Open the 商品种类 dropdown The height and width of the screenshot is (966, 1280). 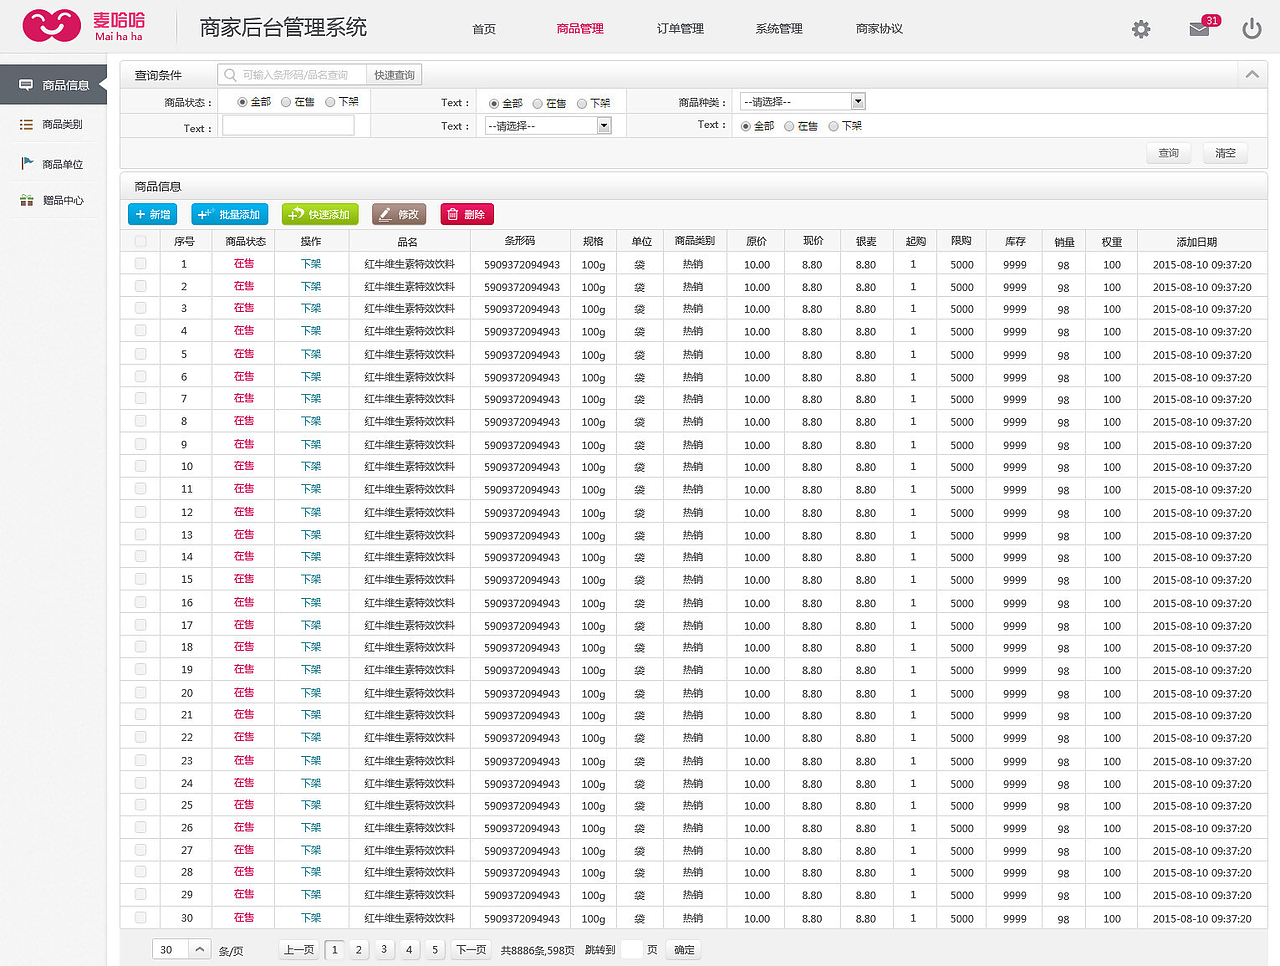point(802,102)
